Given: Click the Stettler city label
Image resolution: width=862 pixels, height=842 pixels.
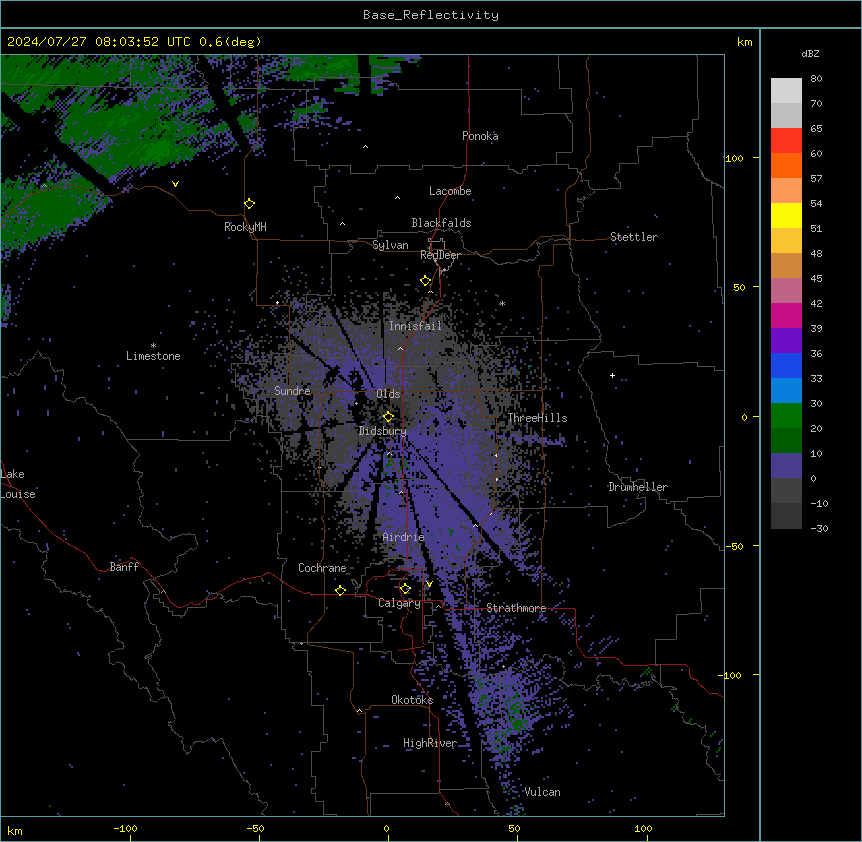Looking at the screenshot, I should click(634, 237).
